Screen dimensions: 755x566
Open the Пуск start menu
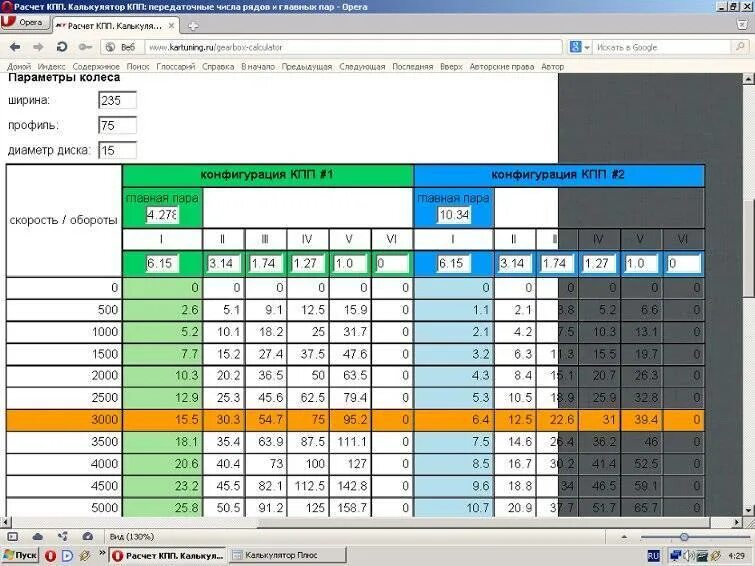[20, 555]
